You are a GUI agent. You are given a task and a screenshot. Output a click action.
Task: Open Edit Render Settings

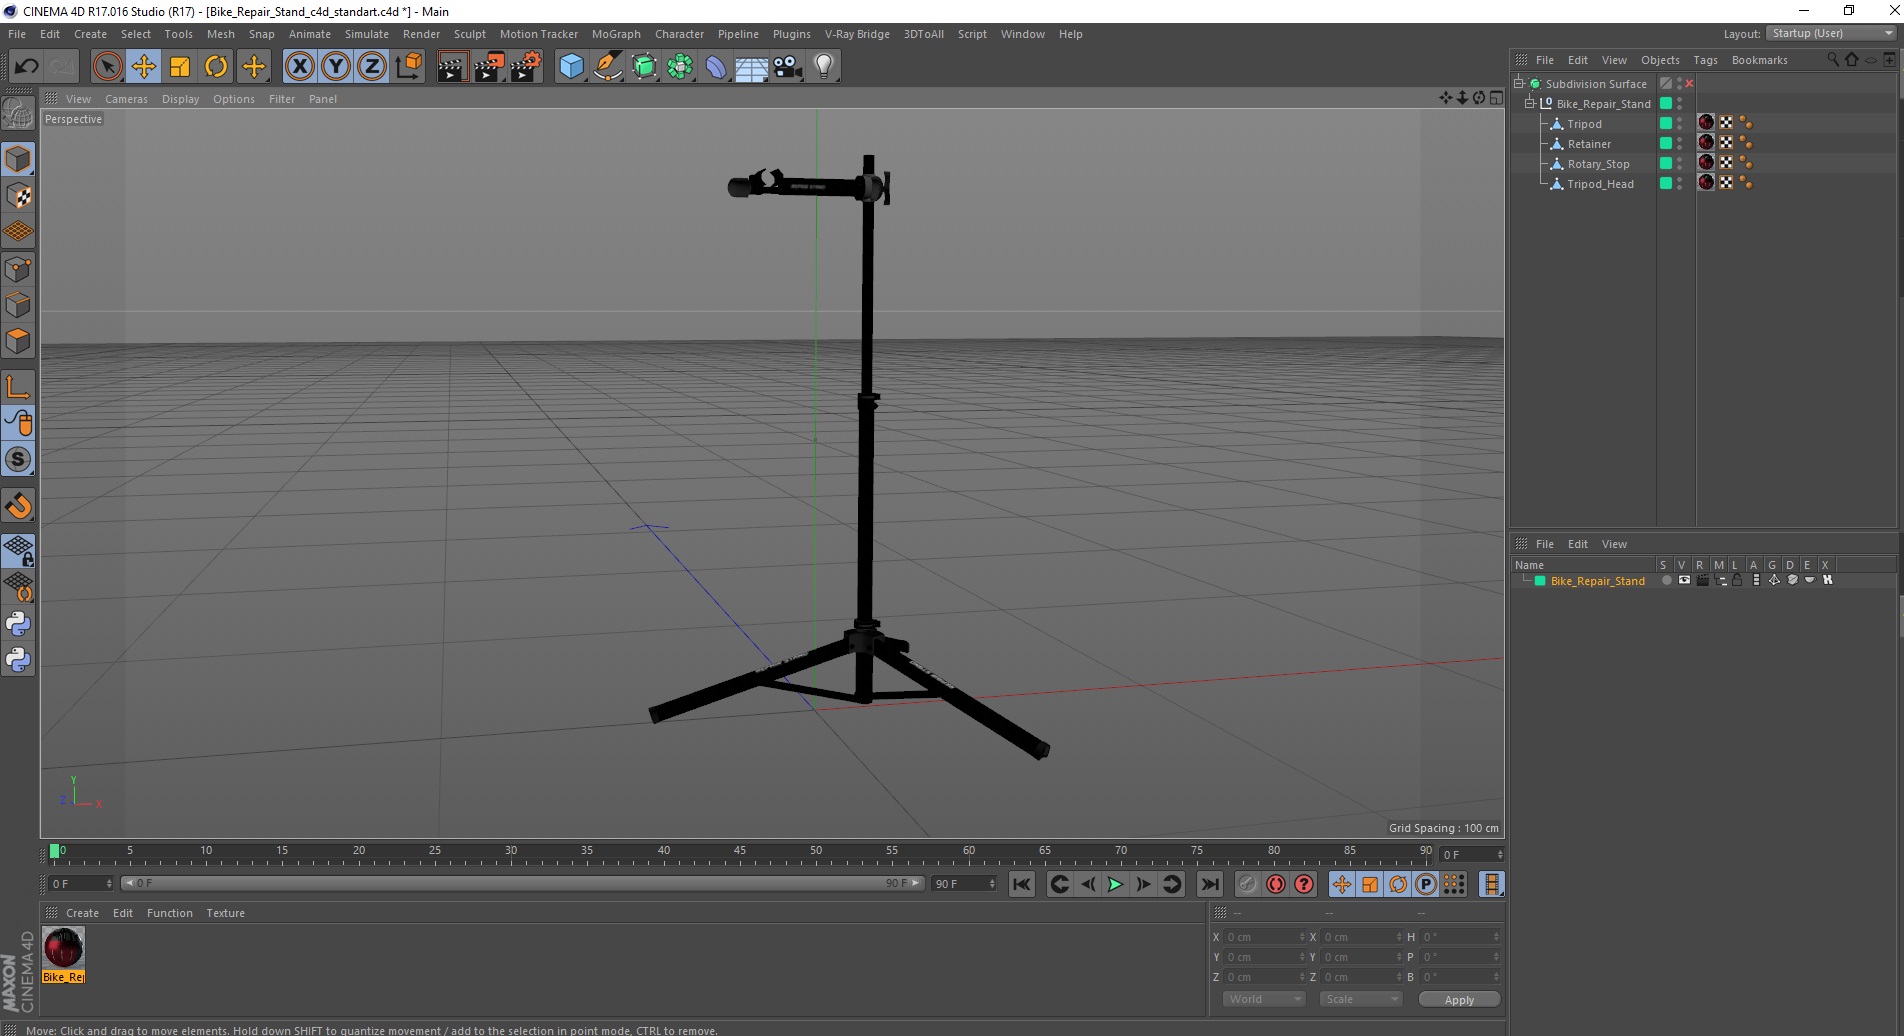tap(526, 67)
